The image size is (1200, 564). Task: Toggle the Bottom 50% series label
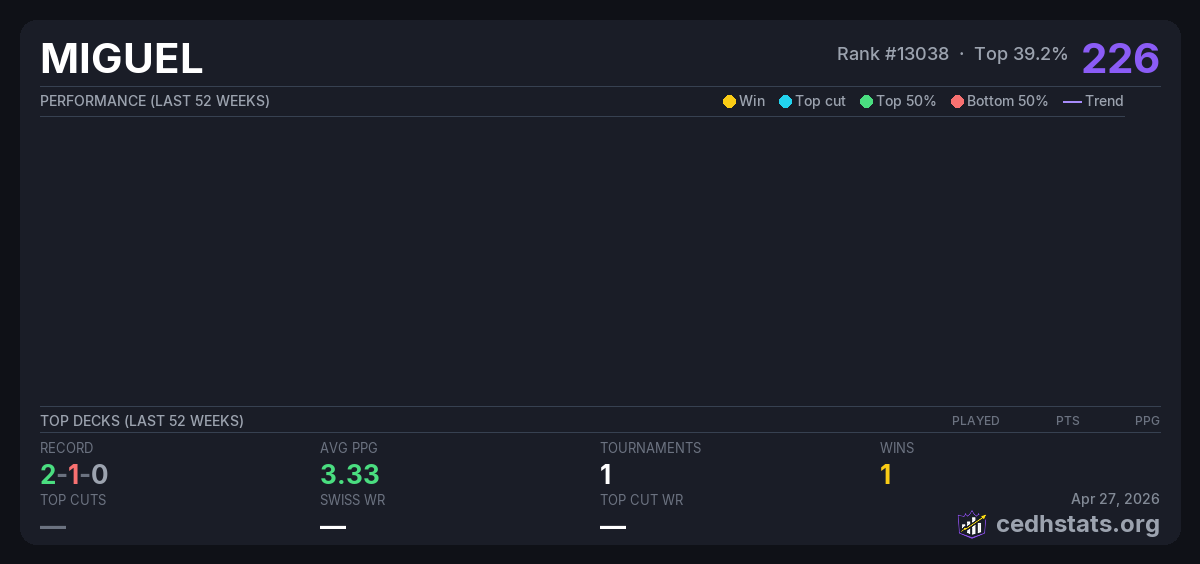(x=1007, y=101)
